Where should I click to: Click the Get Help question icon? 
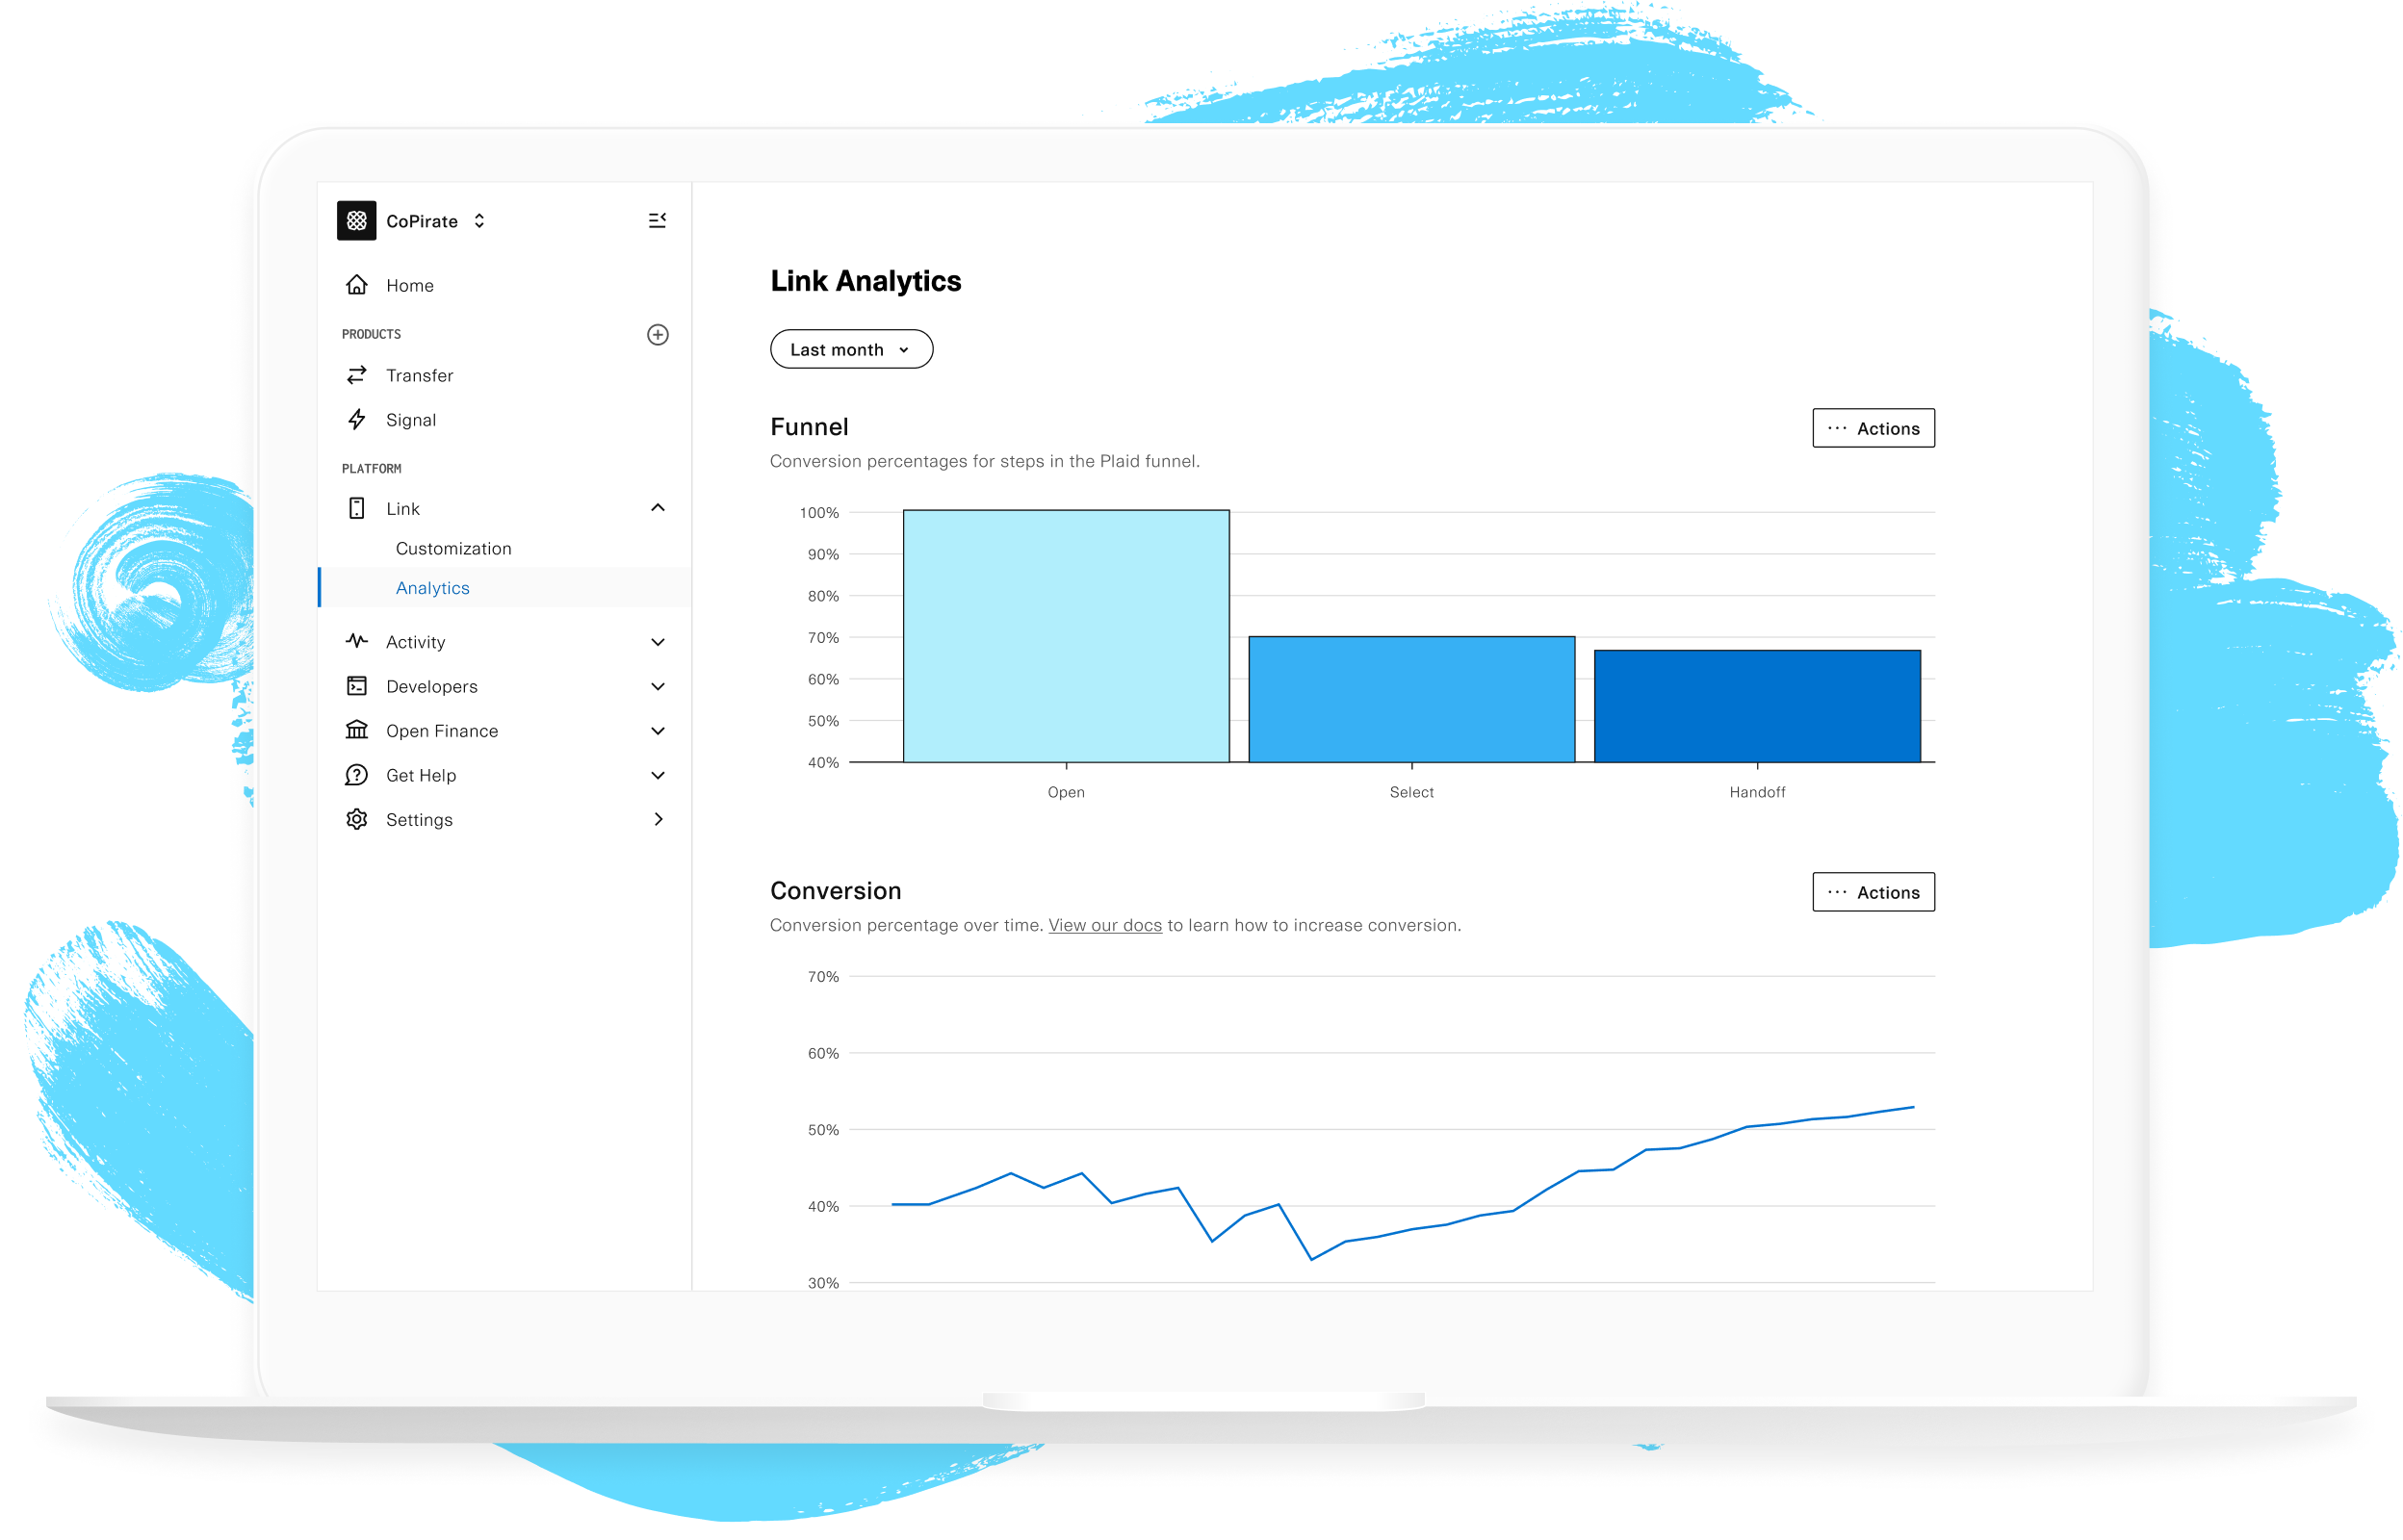tap(357, 775)
